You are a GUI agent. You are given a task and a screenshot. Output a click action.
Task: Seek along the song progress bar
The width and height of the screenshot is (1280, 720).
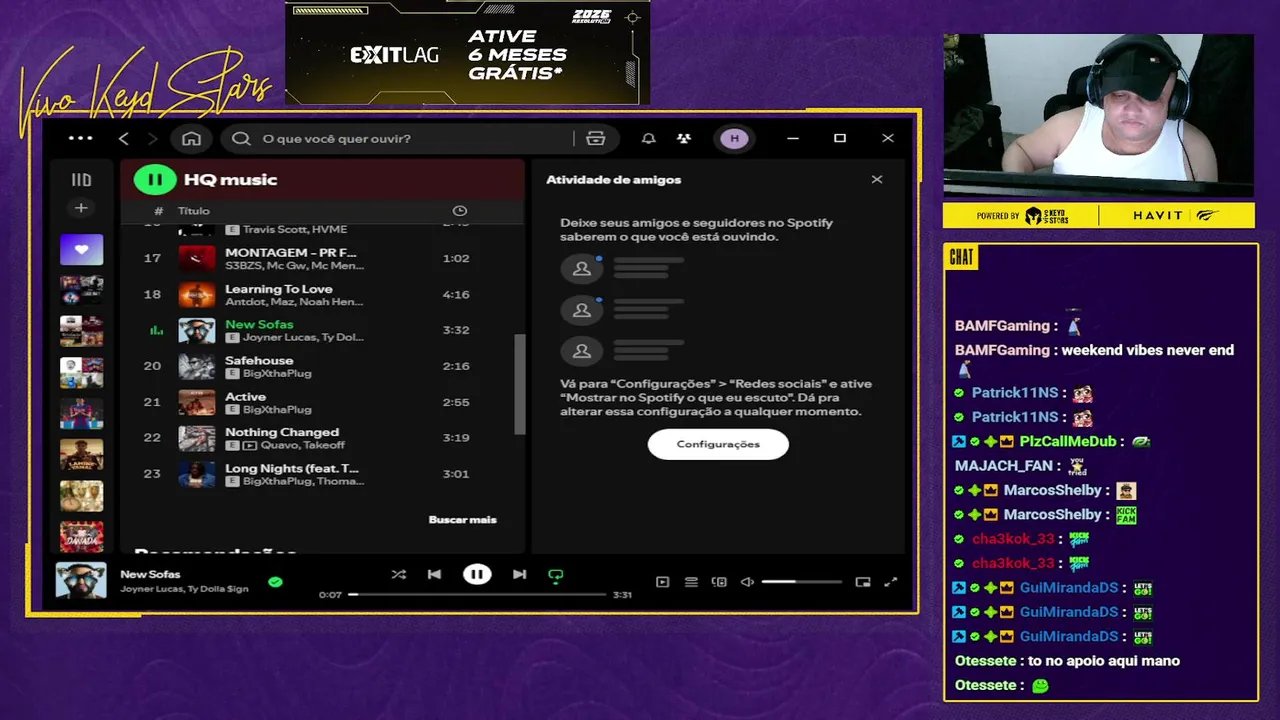coord(477,595)
